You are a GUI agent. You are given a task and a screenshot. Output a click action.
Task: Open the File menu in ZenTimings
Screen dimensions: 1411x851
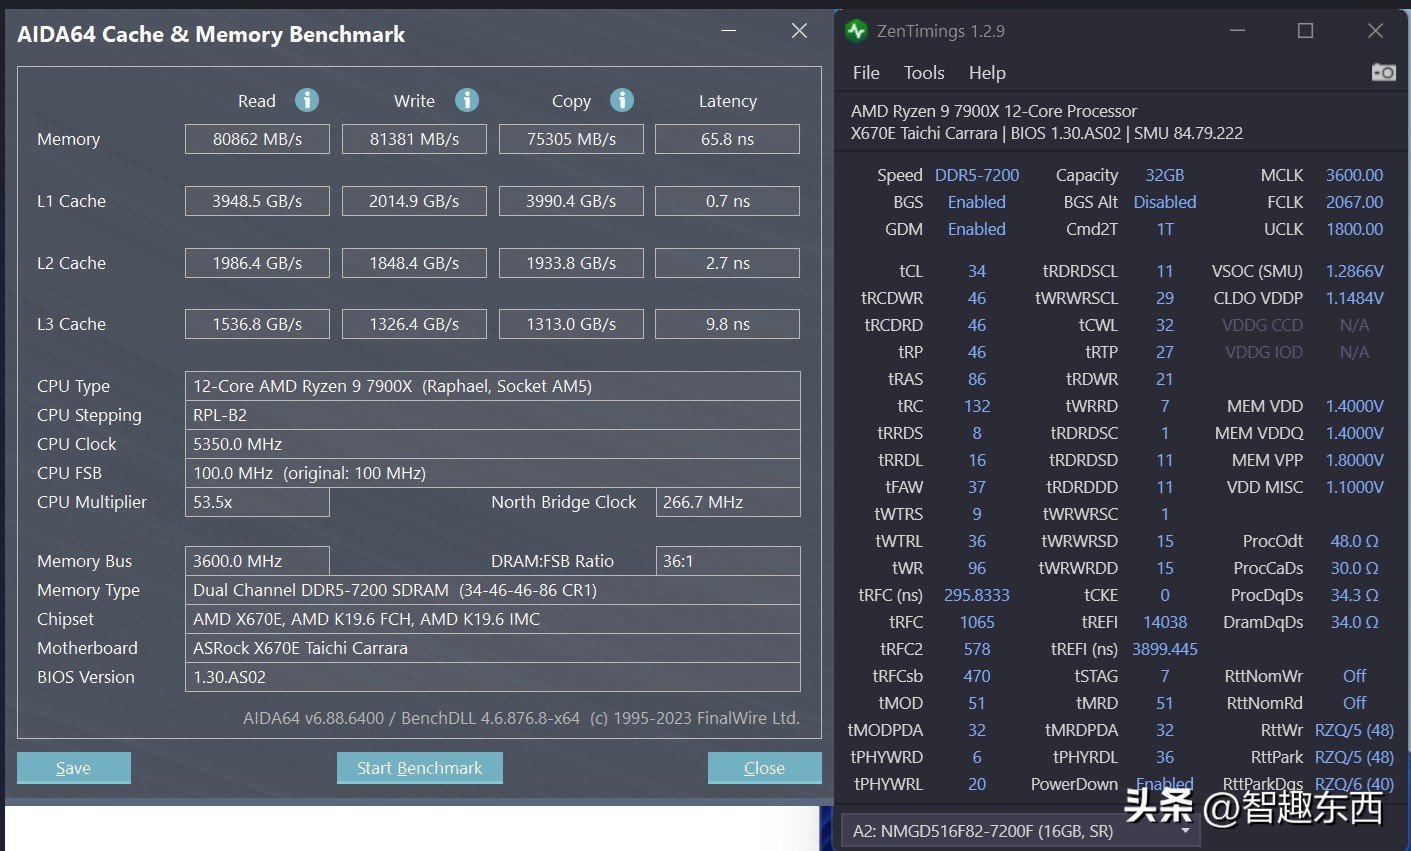[866, 73]
